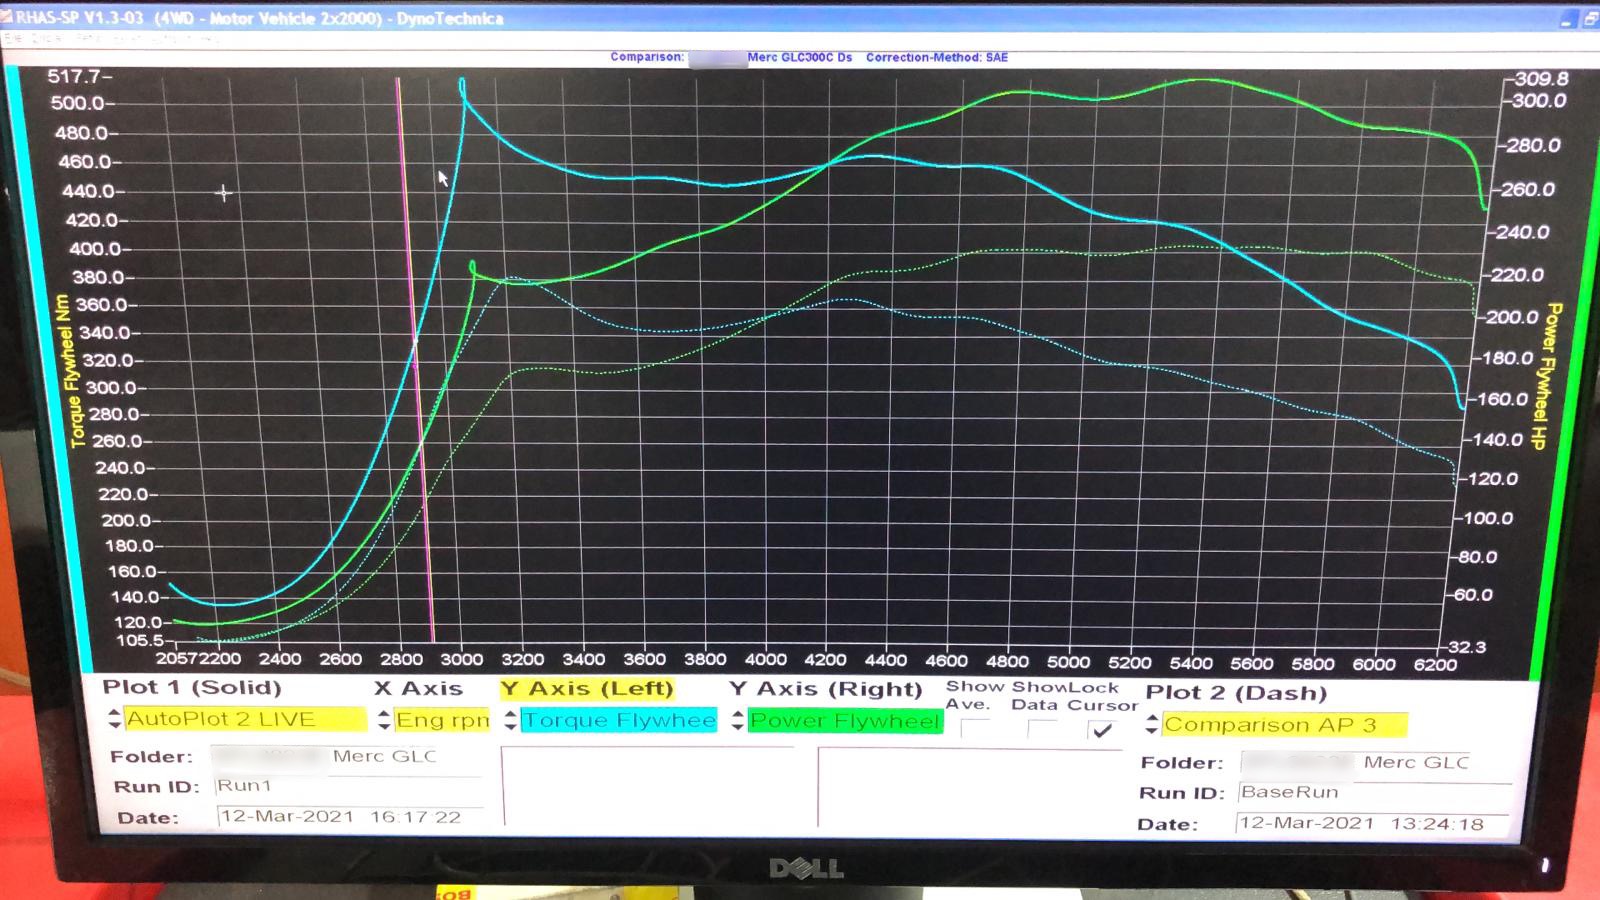The height and width of the screenshot is (900, 1600).
Task: Click the X Axis stepper arrows beside Eng rpm
Action: tap(385, 720)
